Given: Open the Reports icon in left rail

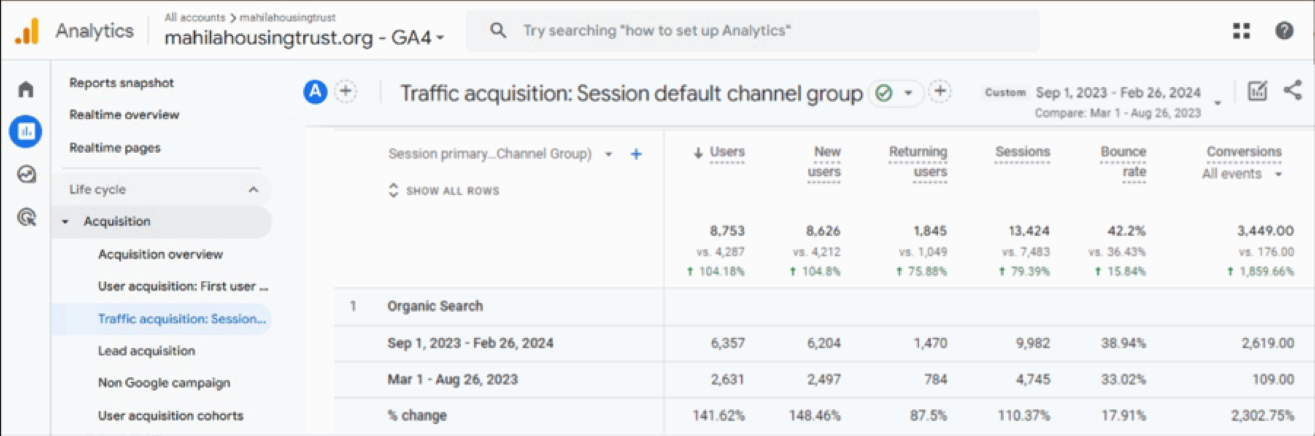Looking at the screenshot, I should coord(26,131).
